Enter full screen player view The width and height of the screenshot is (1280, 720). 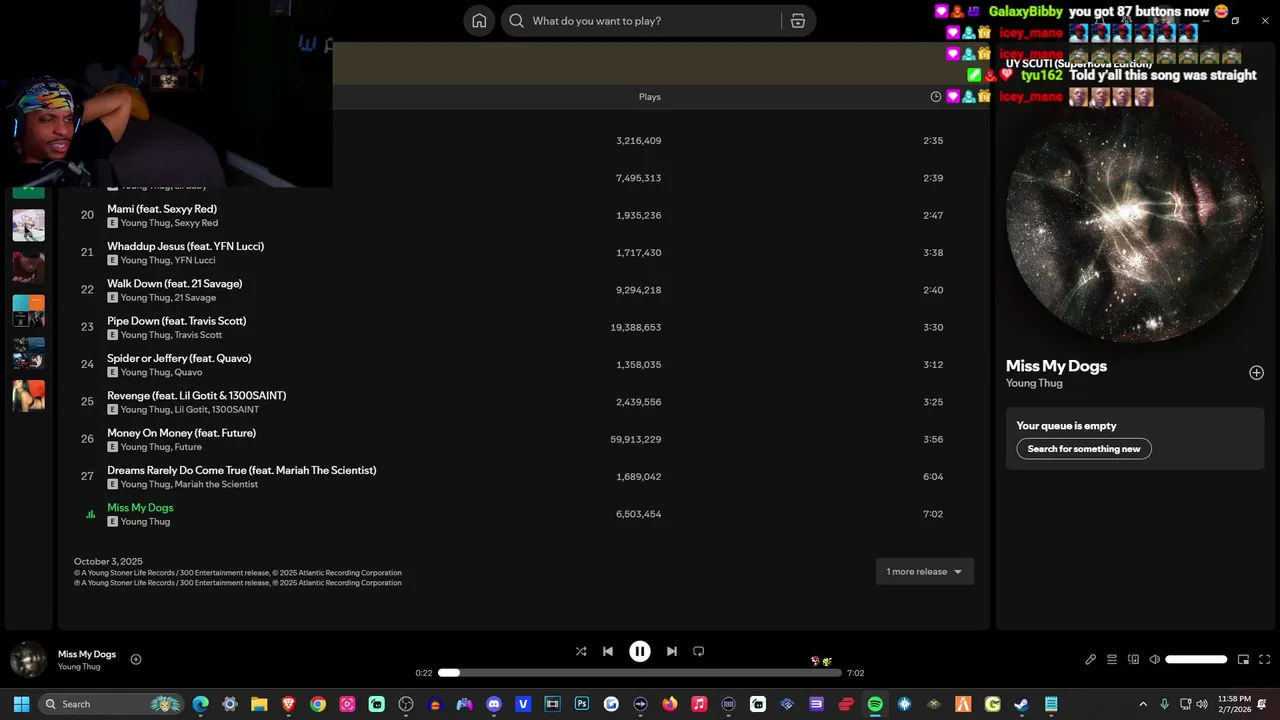(1265, 660)
